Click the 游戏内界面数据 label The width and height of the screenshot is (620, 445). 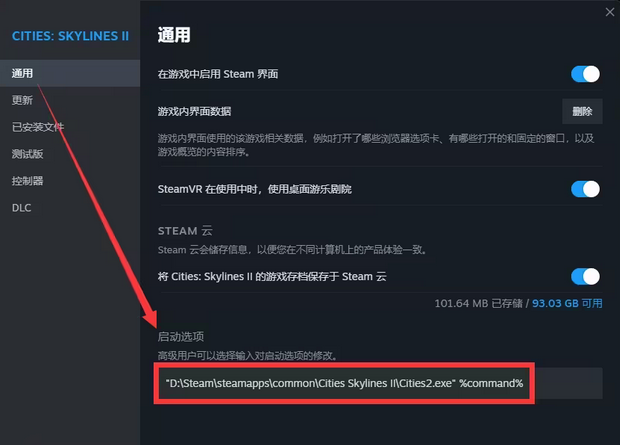pos(194,112)
